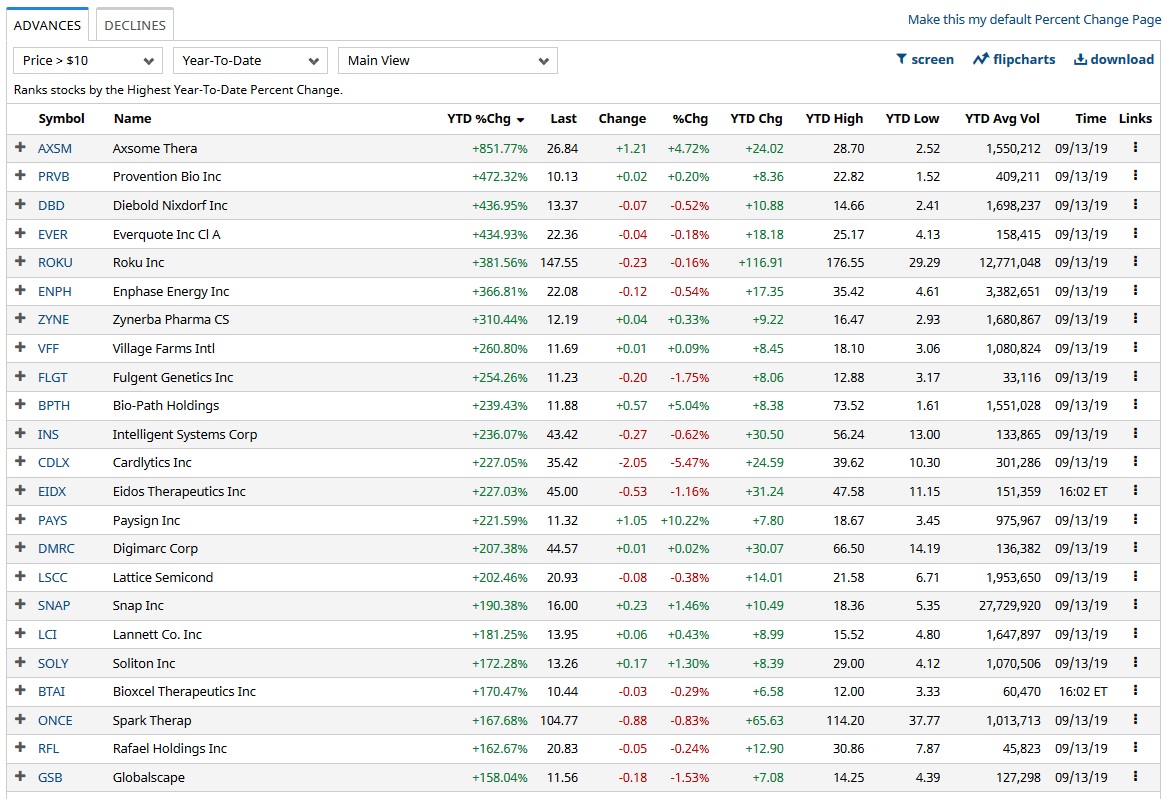Viewport: 1166px width, 799px height.
Task: Open the Links menu for AXSM row
Action: 1135,147
